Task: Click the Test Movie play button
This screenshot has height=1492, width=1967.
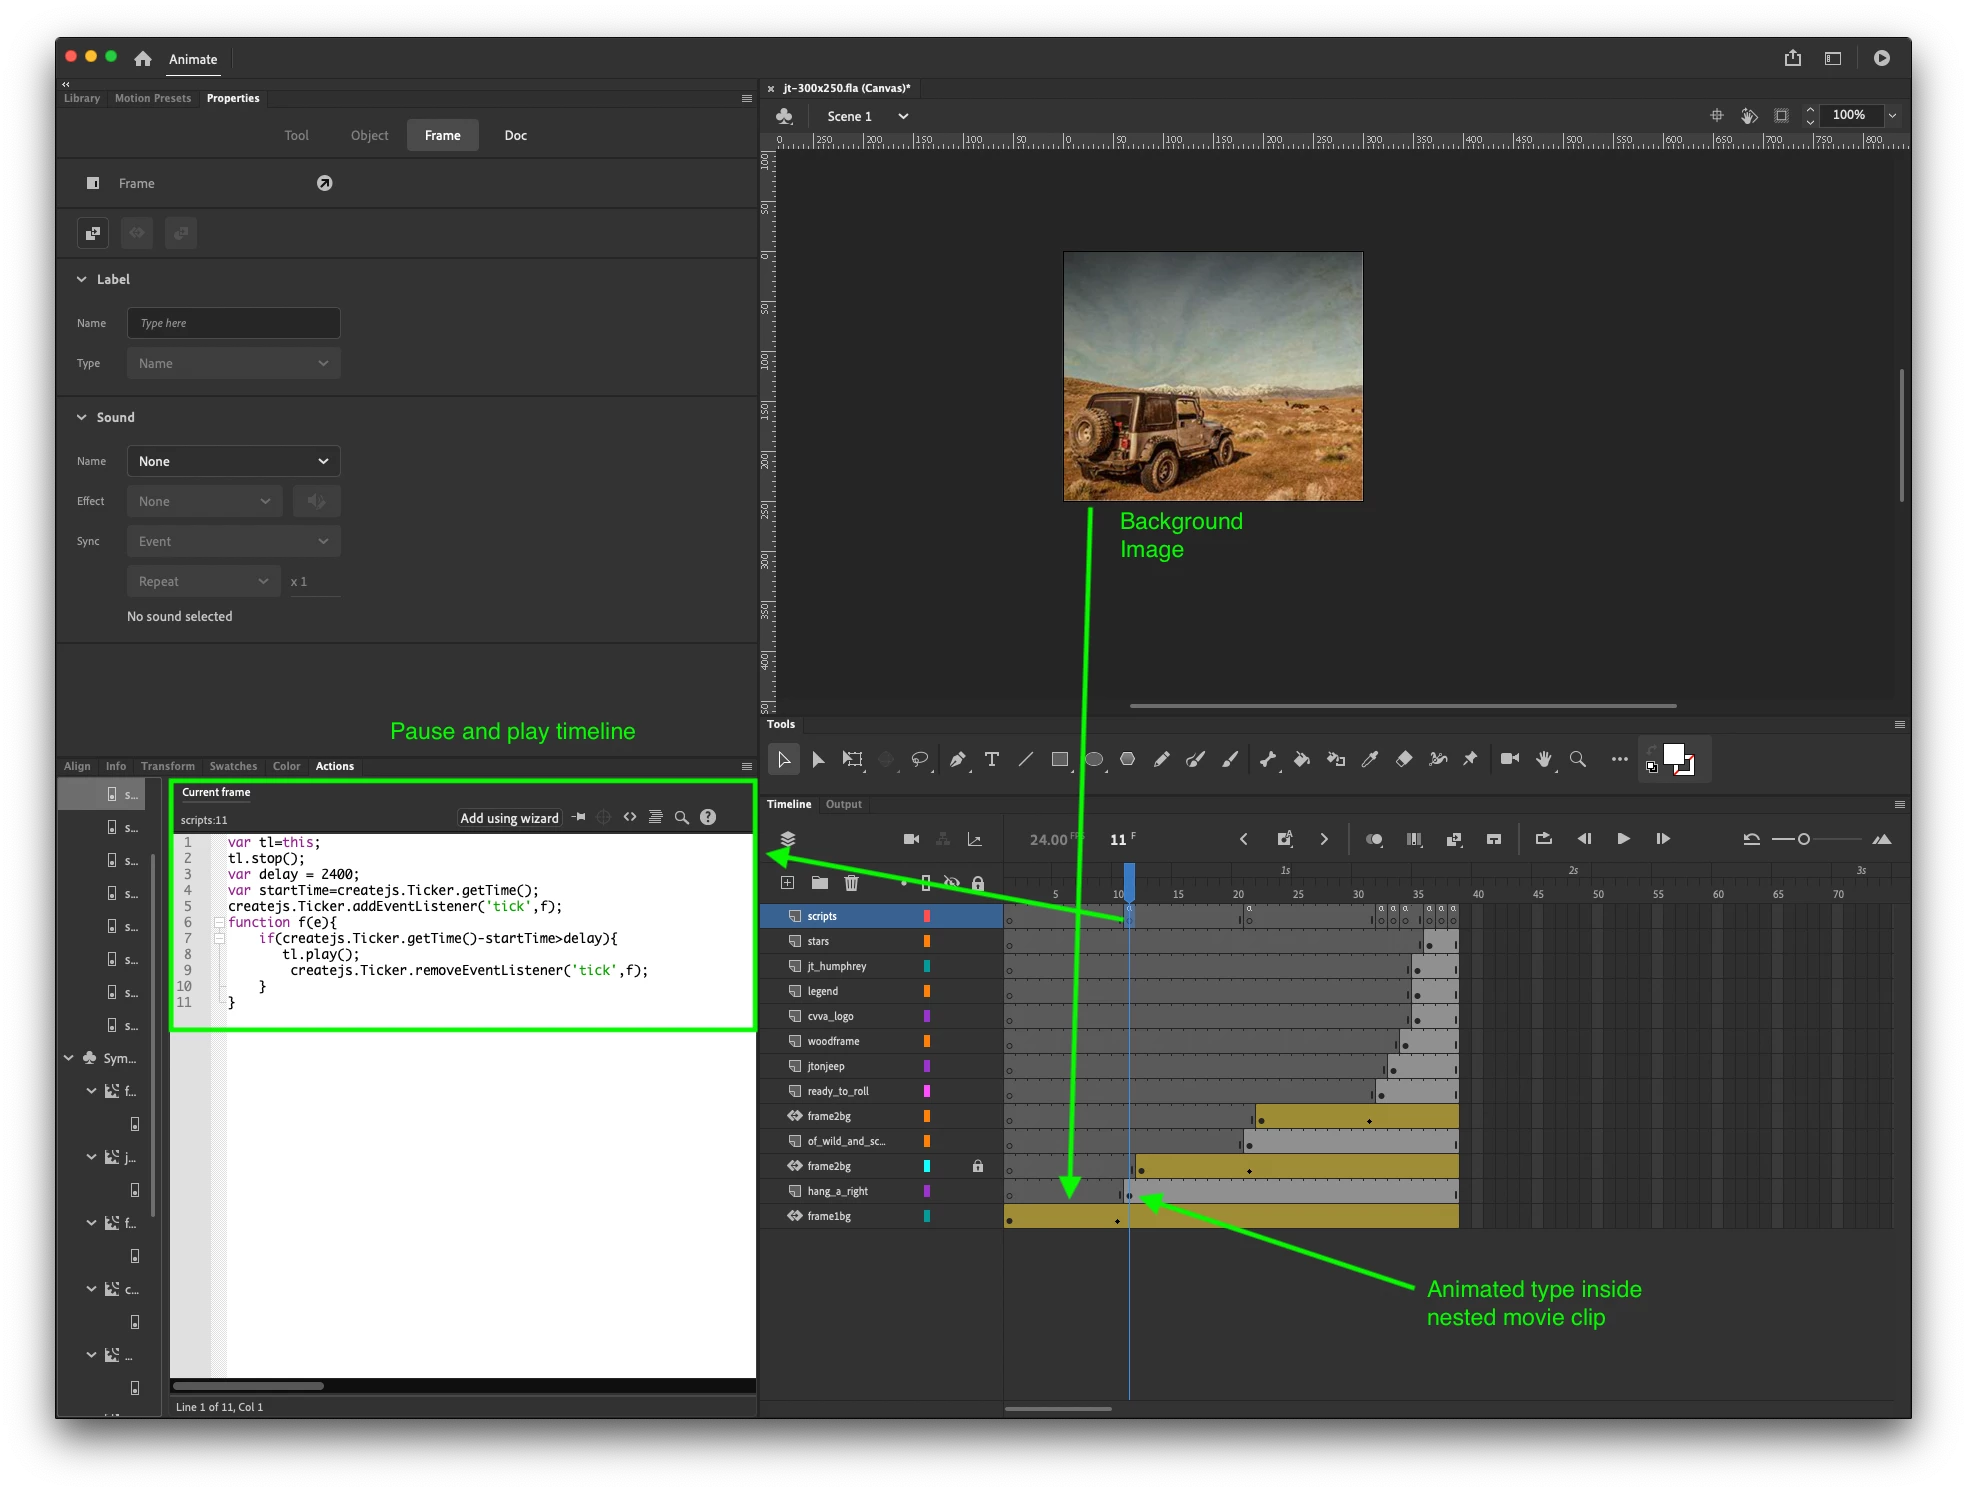Action: (1882, 58)
